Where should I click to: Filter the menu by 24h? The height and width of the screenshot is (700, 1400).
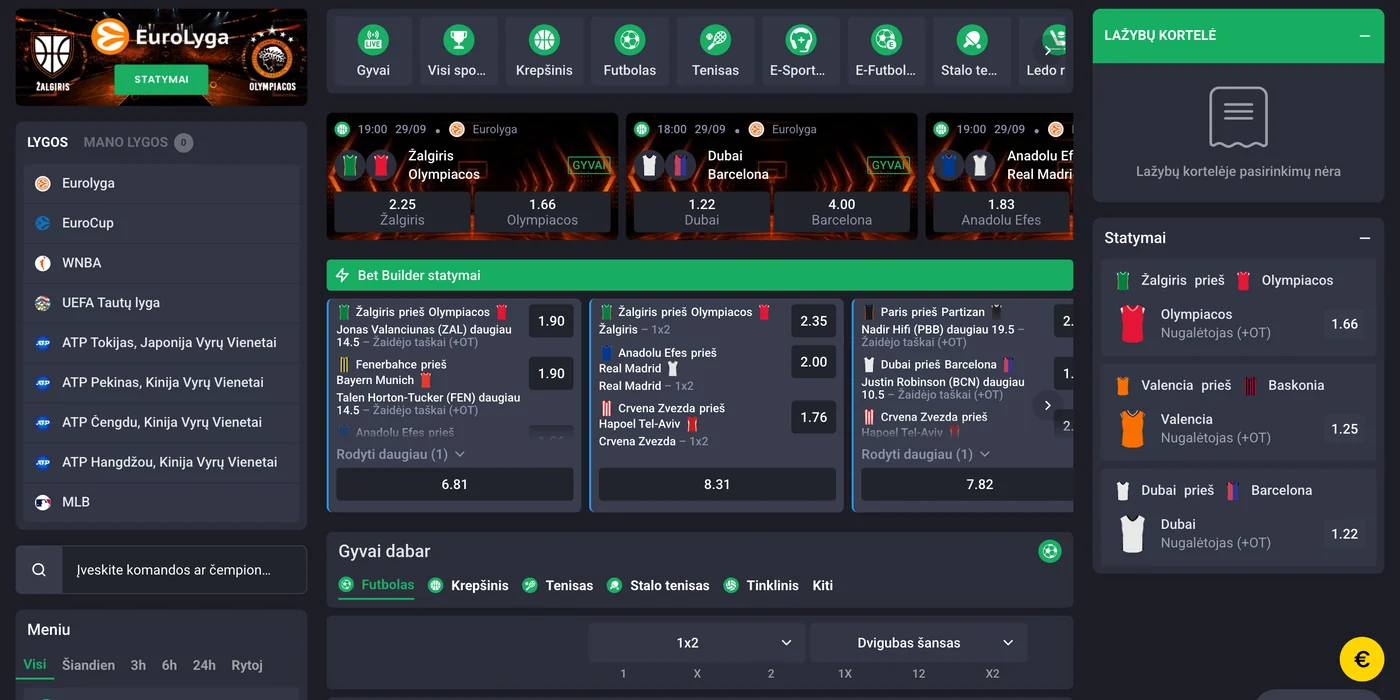[204, 665]
